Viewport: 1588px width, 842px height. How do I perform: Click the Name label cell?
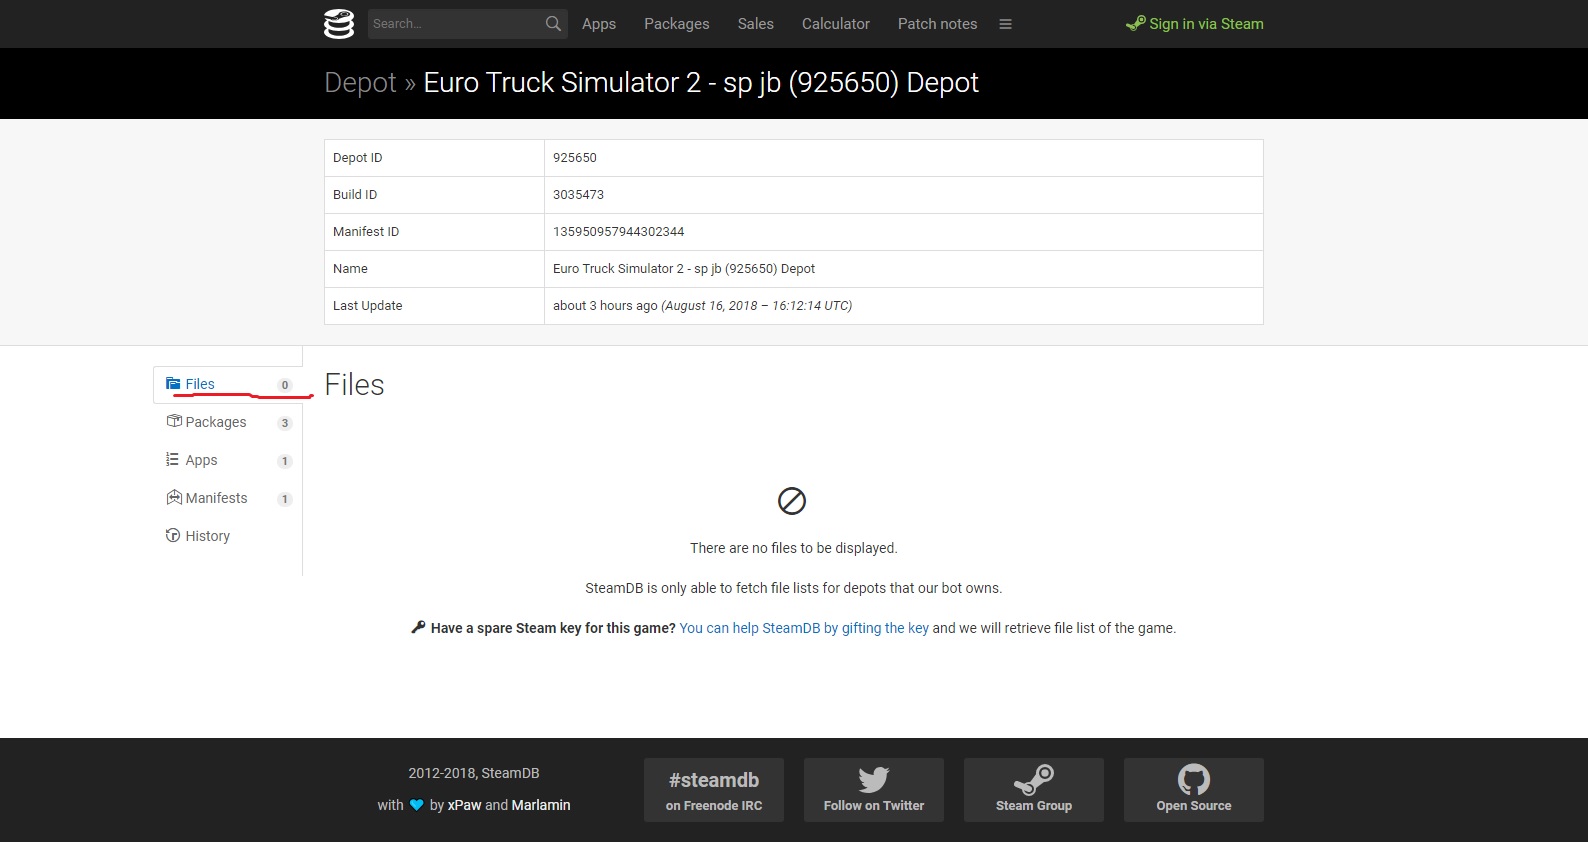(x=435, y=269)
